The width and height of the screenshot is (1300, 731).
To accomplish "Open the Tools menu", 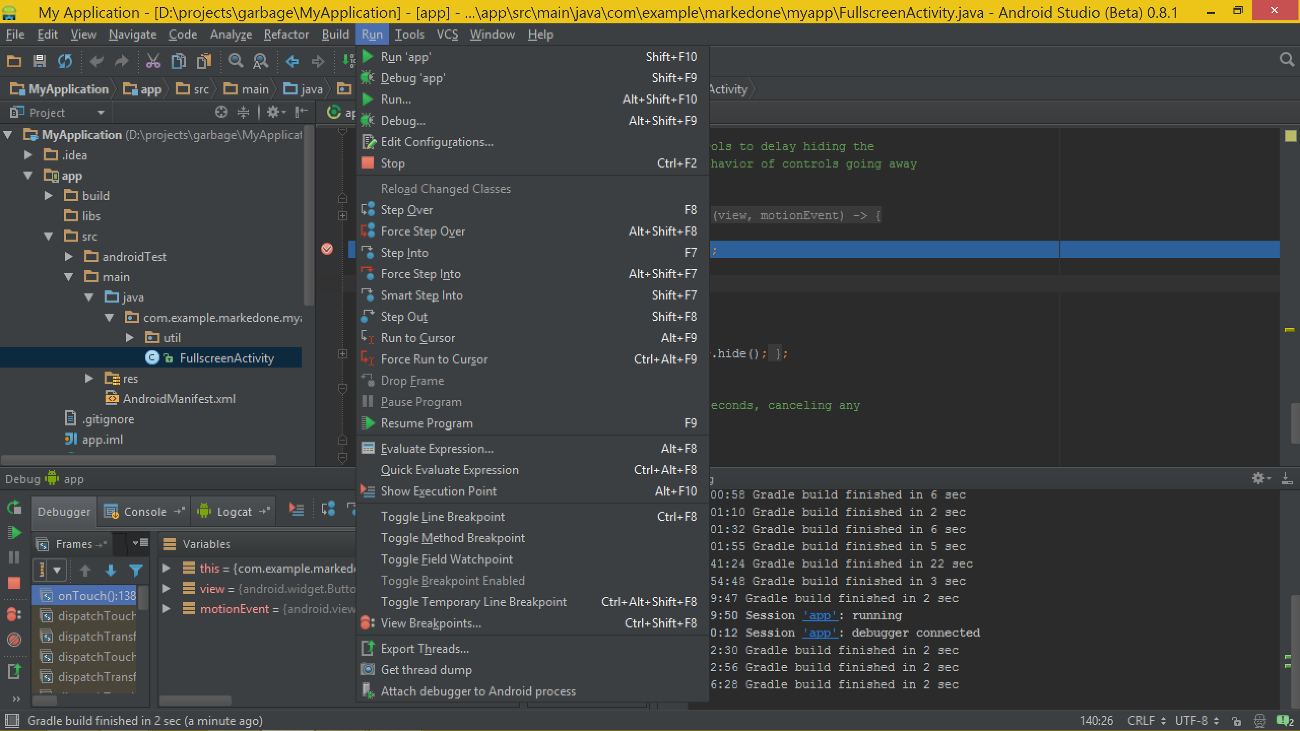I will (x=409, y=34).
